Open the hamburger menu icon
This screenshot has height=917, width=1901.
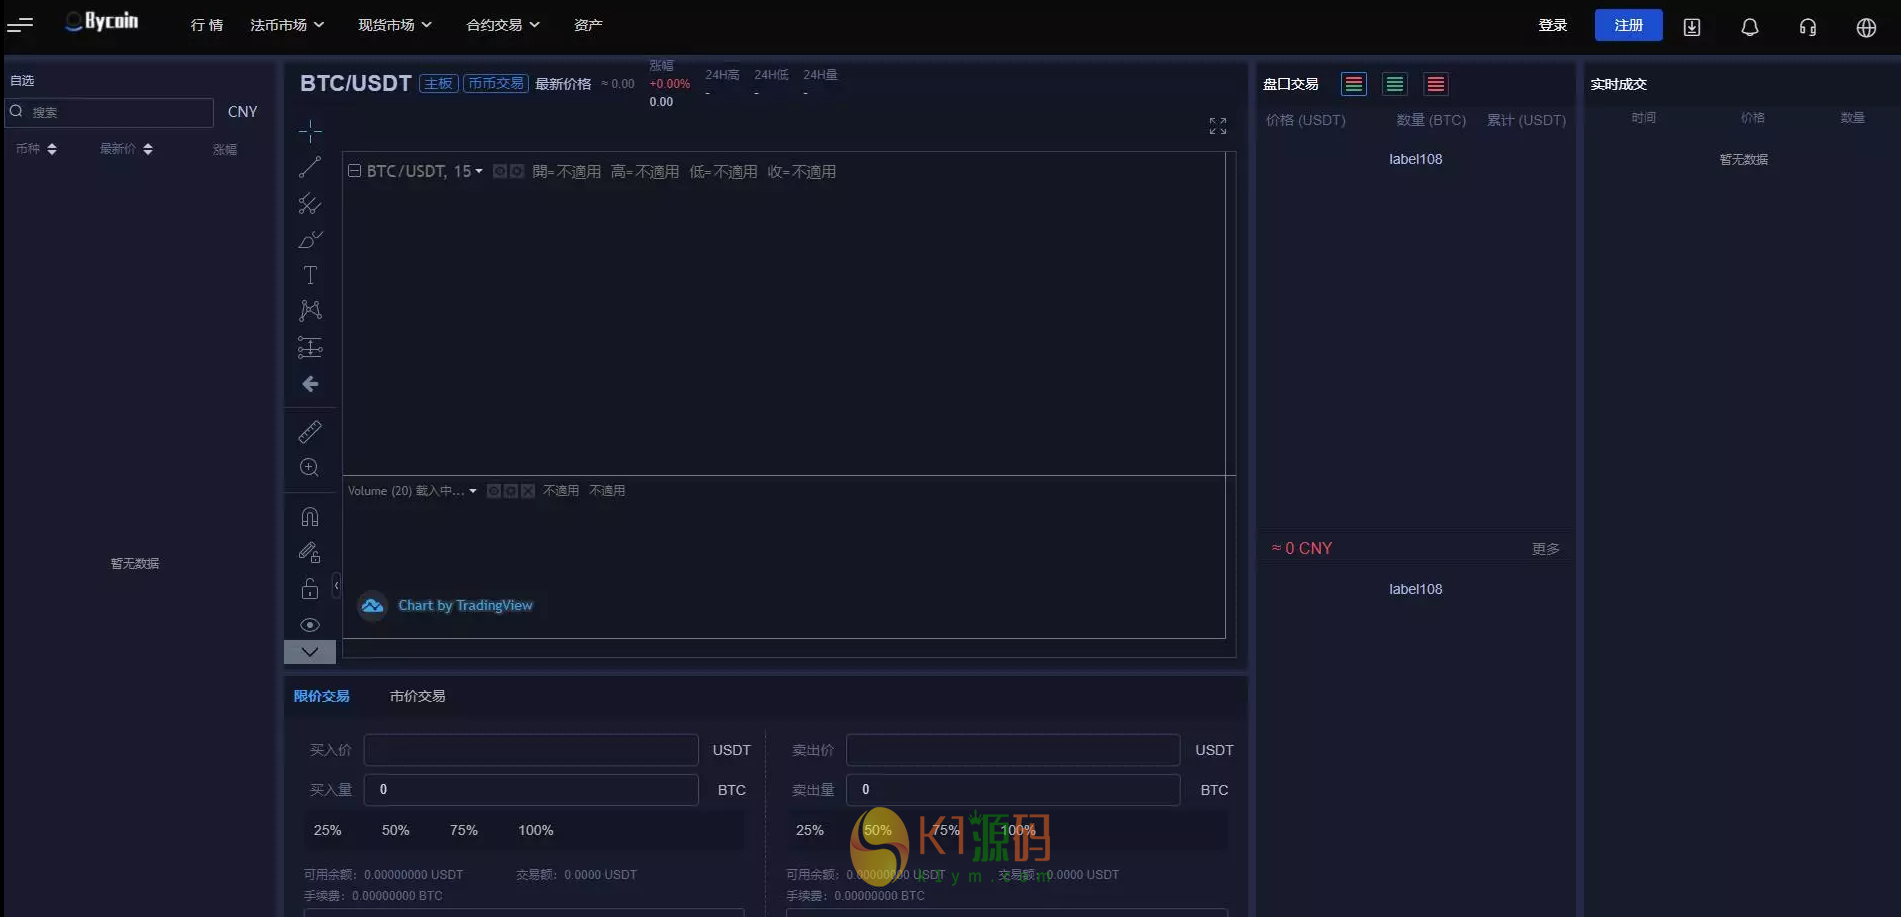(20, 25)
